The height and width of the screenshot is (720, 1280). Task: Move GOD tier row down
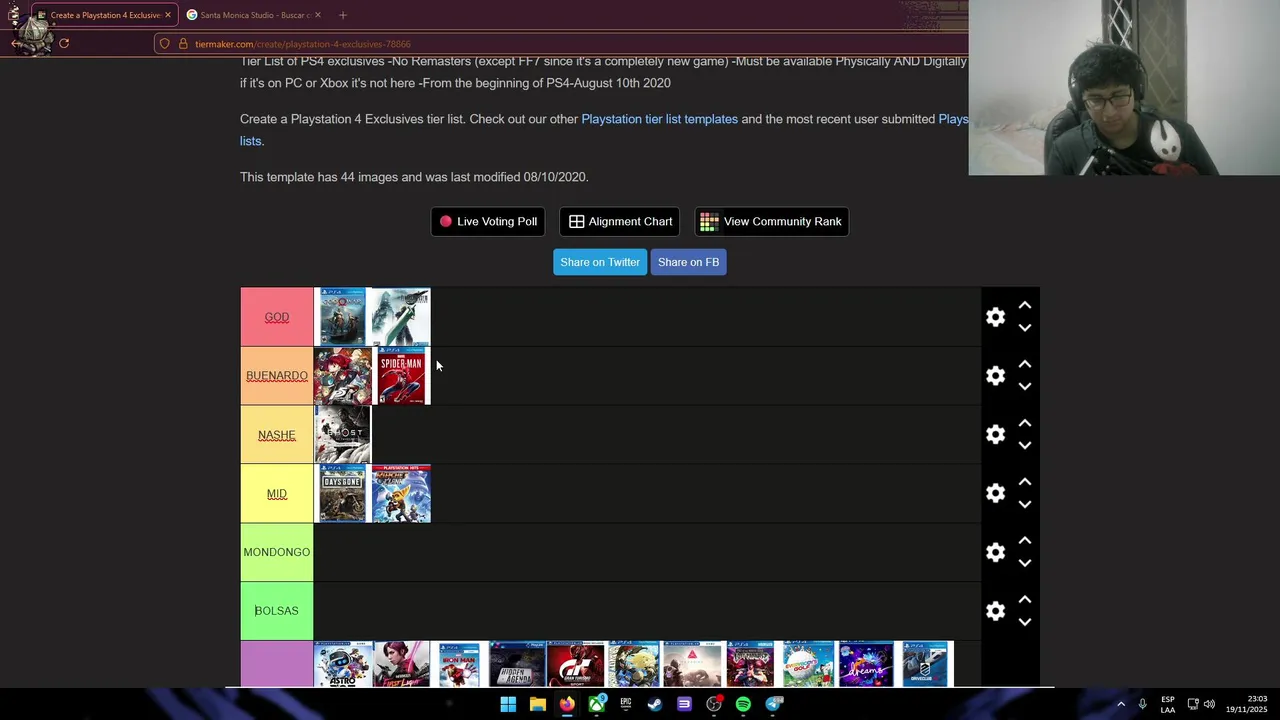click(x=1025, y=328)
